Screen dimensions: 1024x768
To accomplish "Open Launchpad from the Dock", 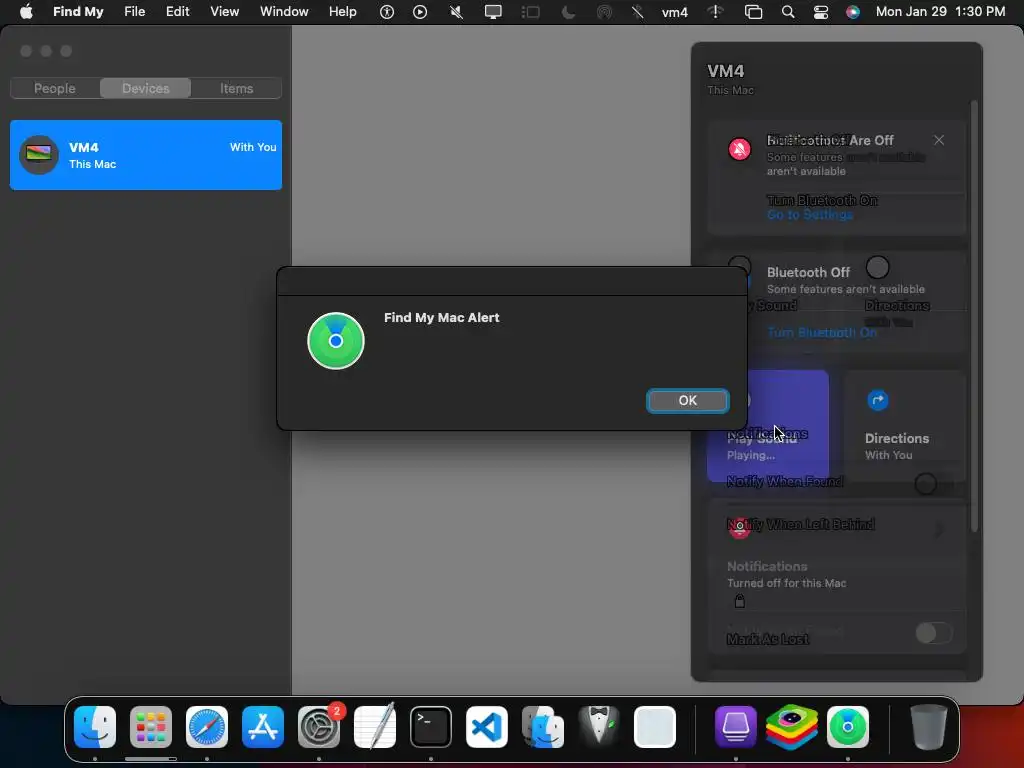I will coord(151,727).
